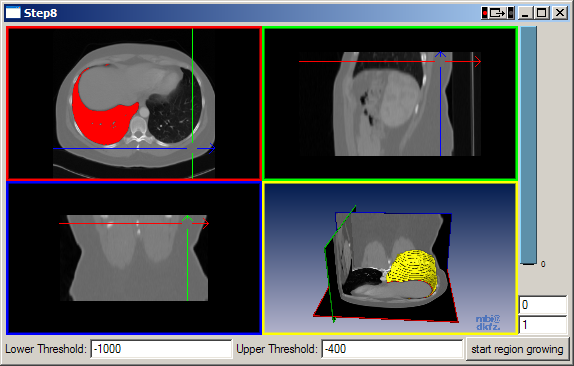Click the mbi@dkfz logo in 3D view
Image resolution: width=574 pixels, height=366 pixels.
click(x=488, y=322)
